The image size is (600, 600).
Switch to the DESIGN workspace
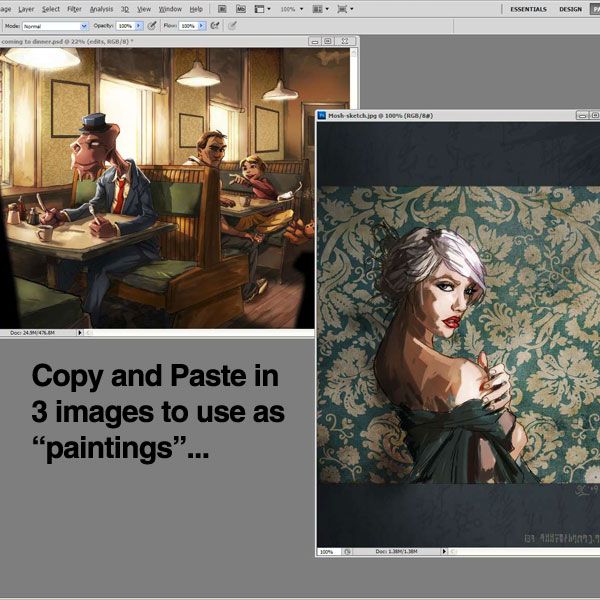click(570, 9)
